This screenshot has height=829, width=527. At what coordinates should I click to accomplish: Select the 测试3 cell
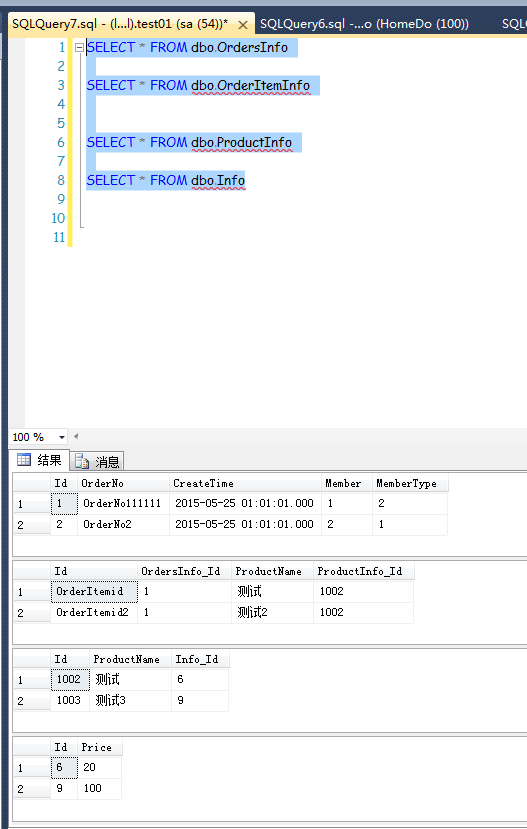(x=130, y=700)
